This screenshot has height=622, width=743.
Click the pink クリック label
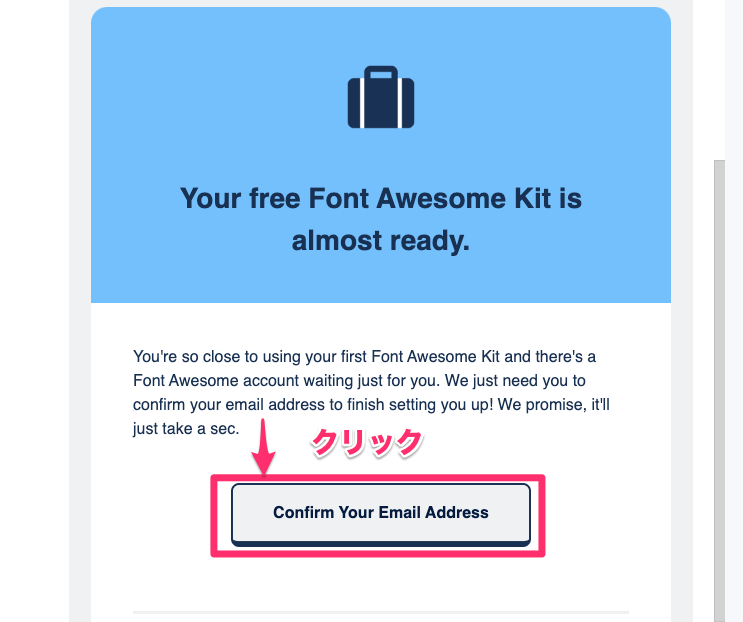pyautogui.click(x=366, y=442)
